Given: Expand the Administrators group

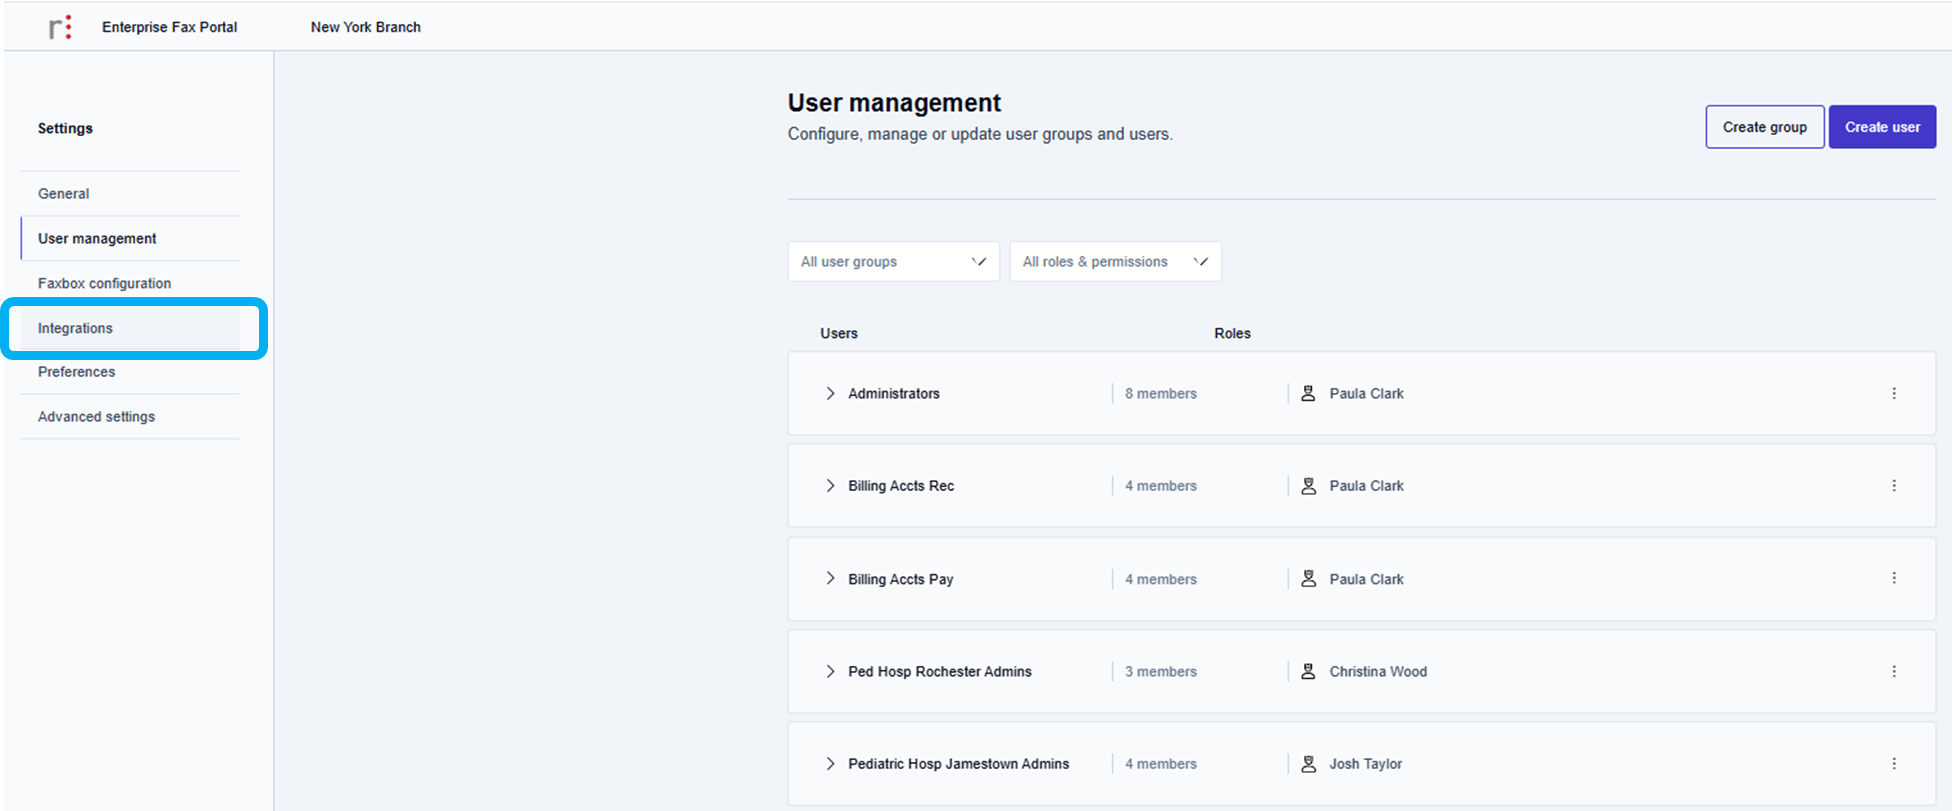Looking at the screenshot, I should pos(830,394).
